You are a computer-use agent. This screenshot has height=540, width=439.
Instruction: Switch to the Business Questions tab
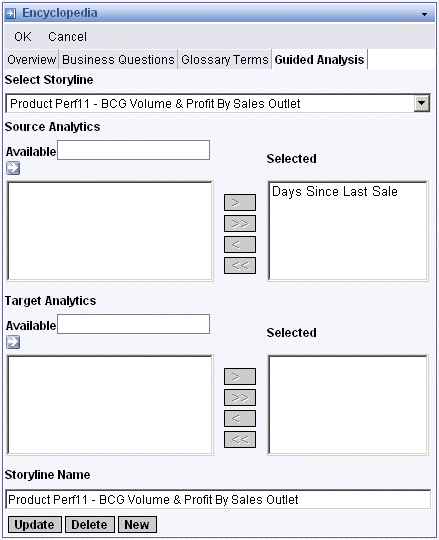pyautogui.click(x=118, y=60)
